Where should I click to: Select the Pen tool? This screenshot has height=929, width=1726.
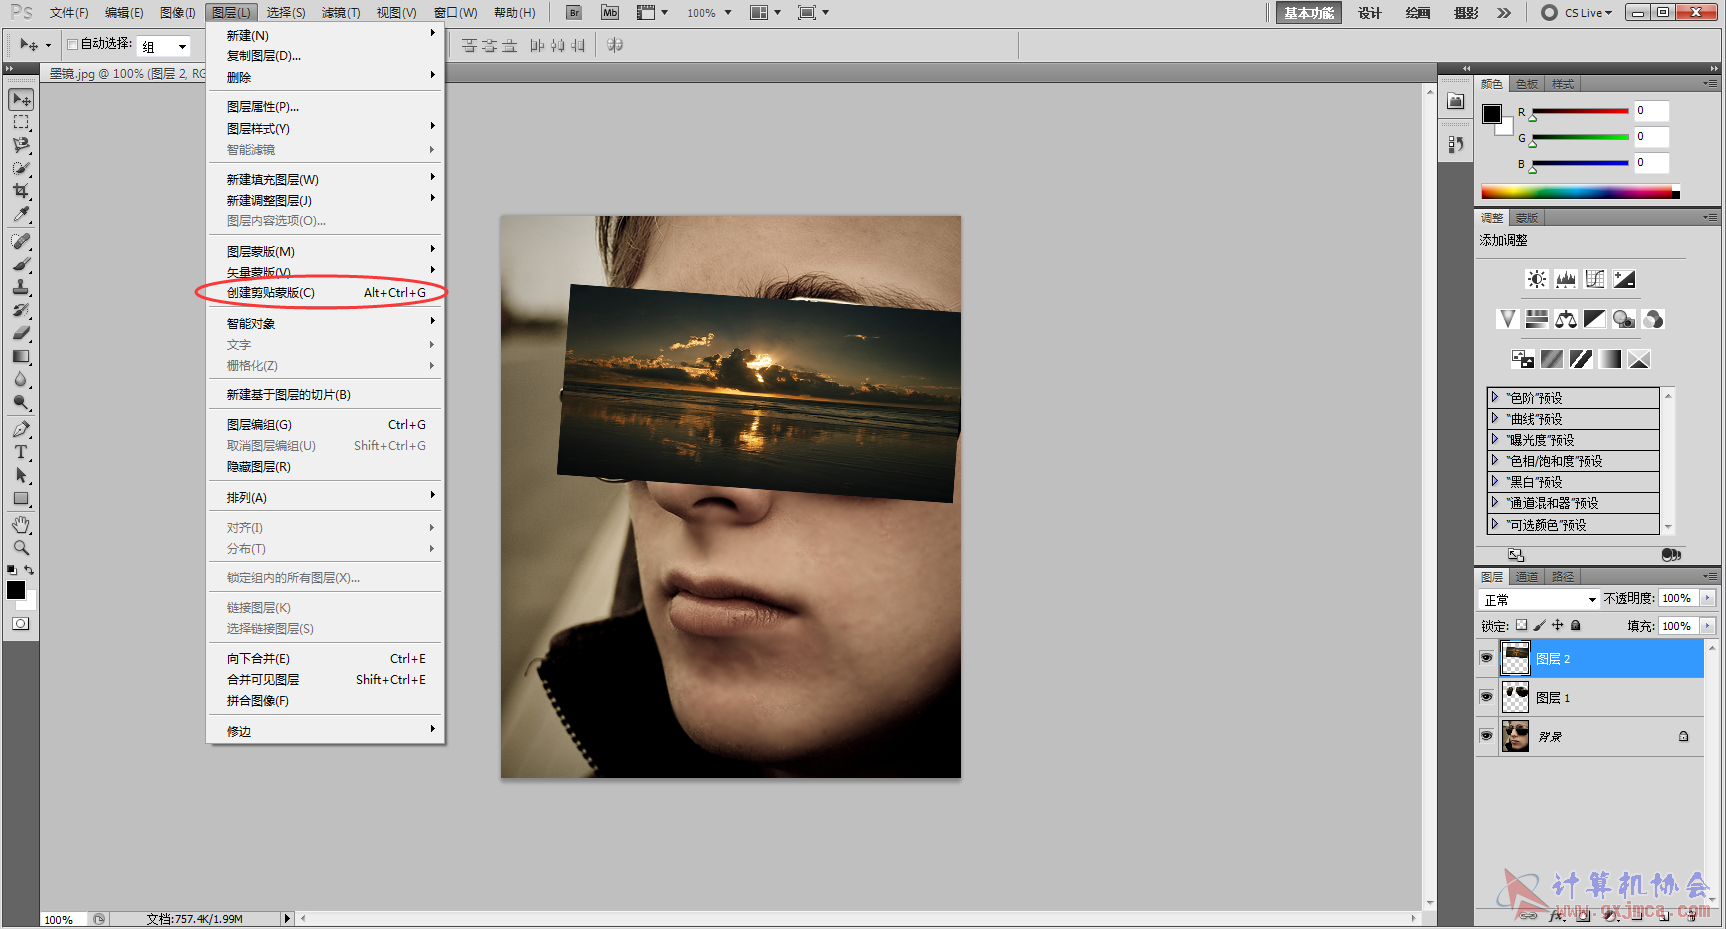tap(21, 429)
